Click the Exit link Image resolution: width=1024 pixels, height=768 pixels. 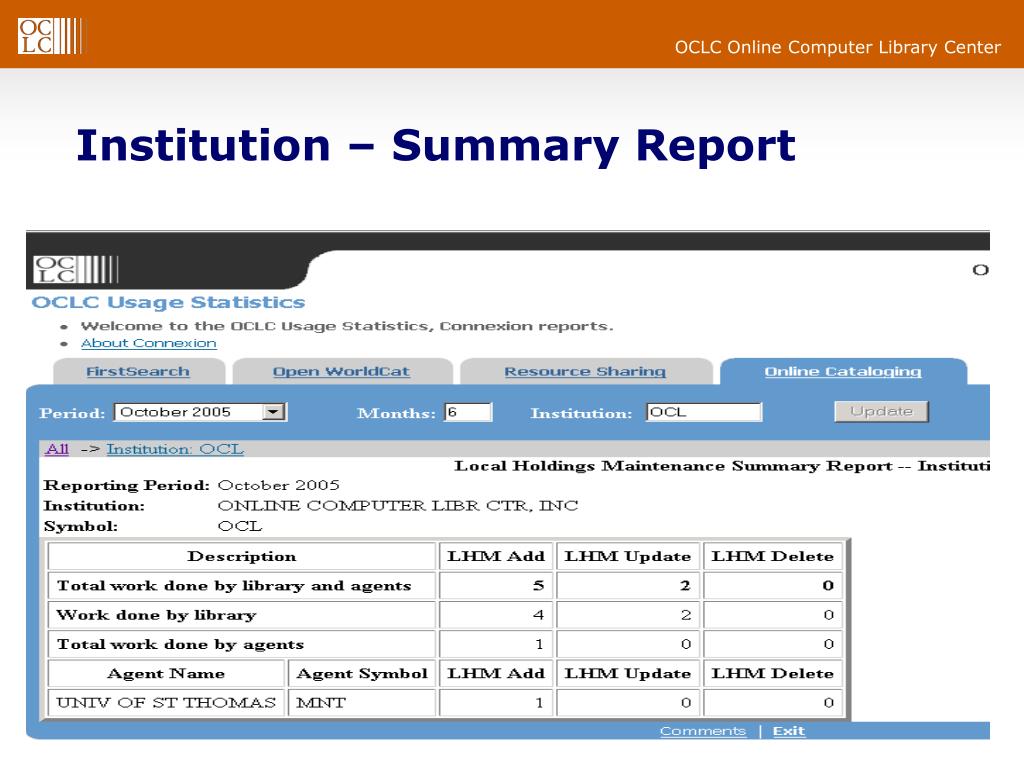pos(789,731)
